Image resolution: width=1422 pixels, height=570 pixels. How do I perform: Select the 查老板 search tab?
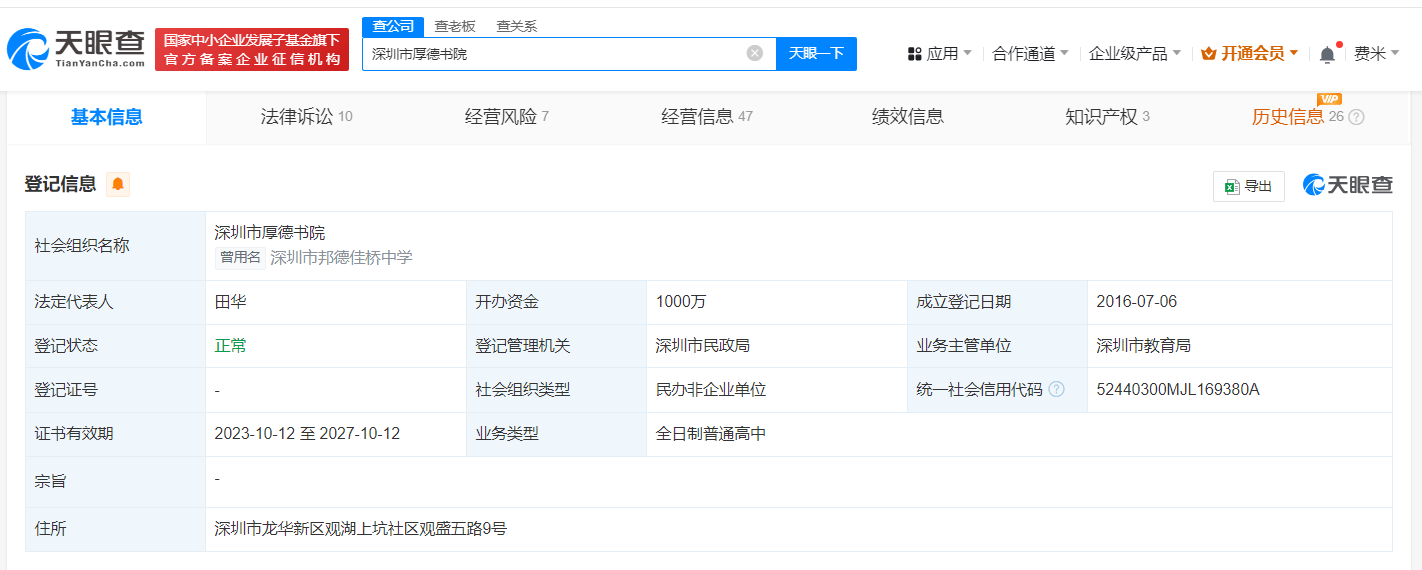tap(455, 26)
